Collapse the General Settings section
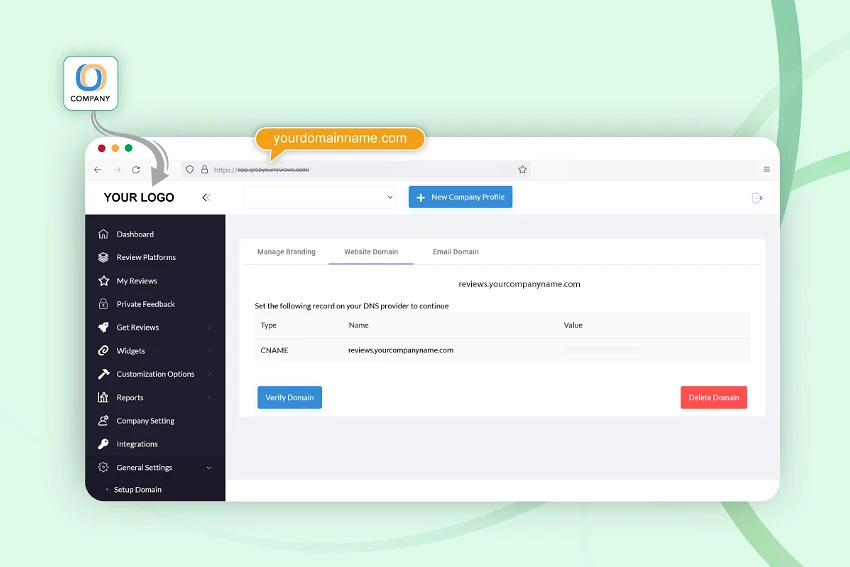850x567 pixels. (209, 468)
